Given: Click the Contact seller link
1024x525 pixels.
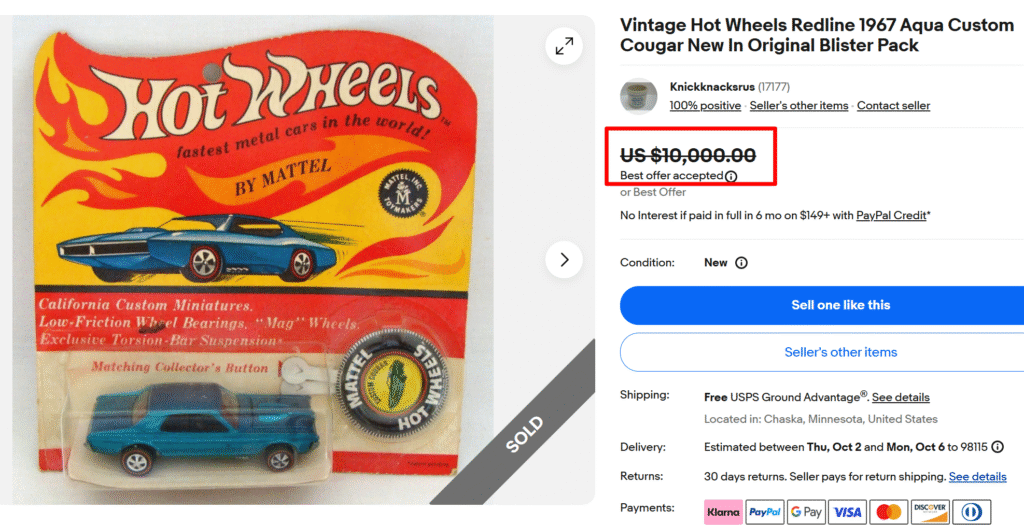Looking at the screenshot, I should coord(893,106).
